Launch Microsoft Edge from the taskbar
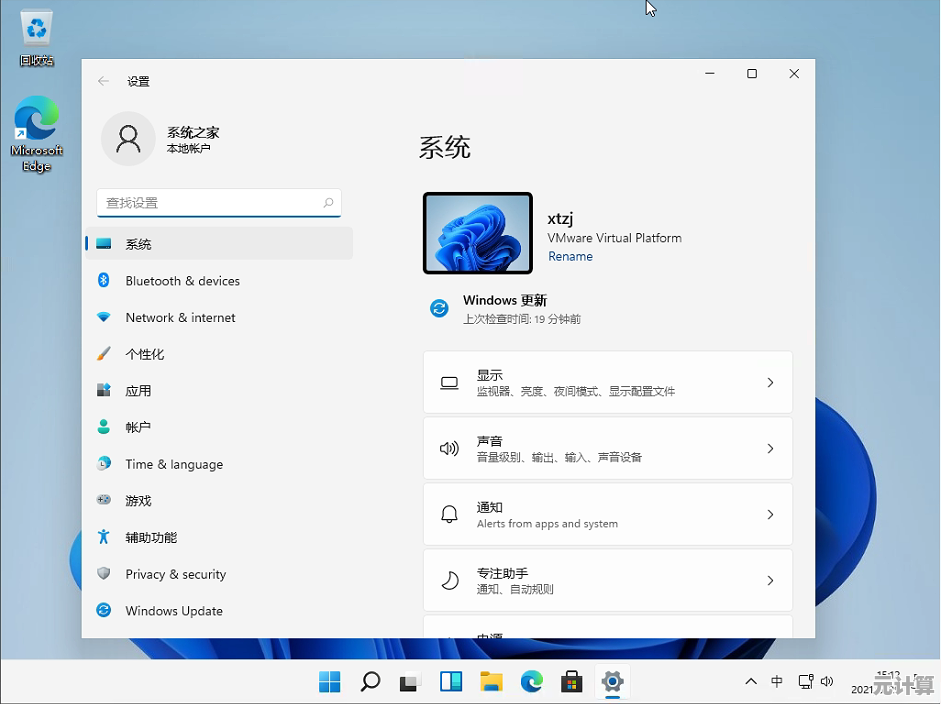This screenshot has height=704, width=941. pos(531,681)
